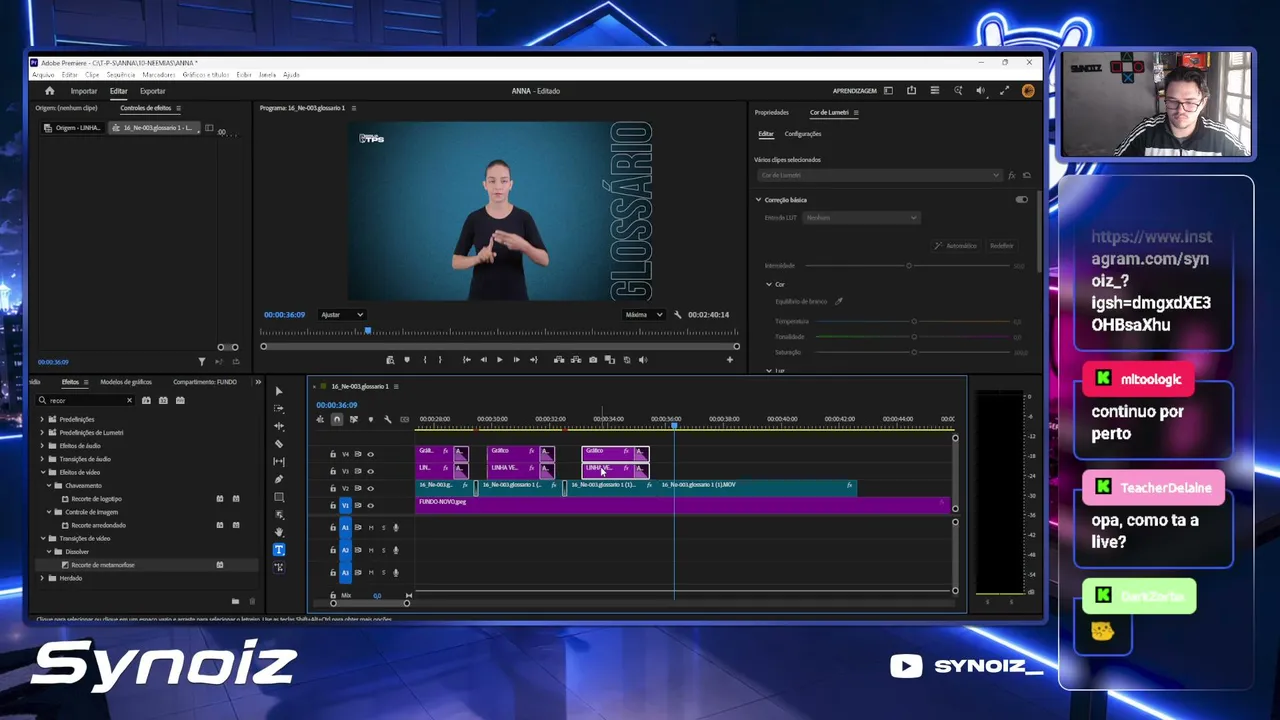Click the Redefinir button

coord(1001,246)
